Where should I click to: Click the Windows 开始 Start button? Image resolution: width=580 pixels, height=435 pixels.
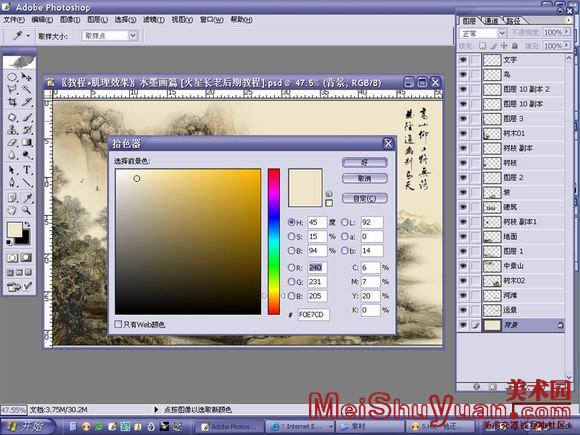pos(28,426)
